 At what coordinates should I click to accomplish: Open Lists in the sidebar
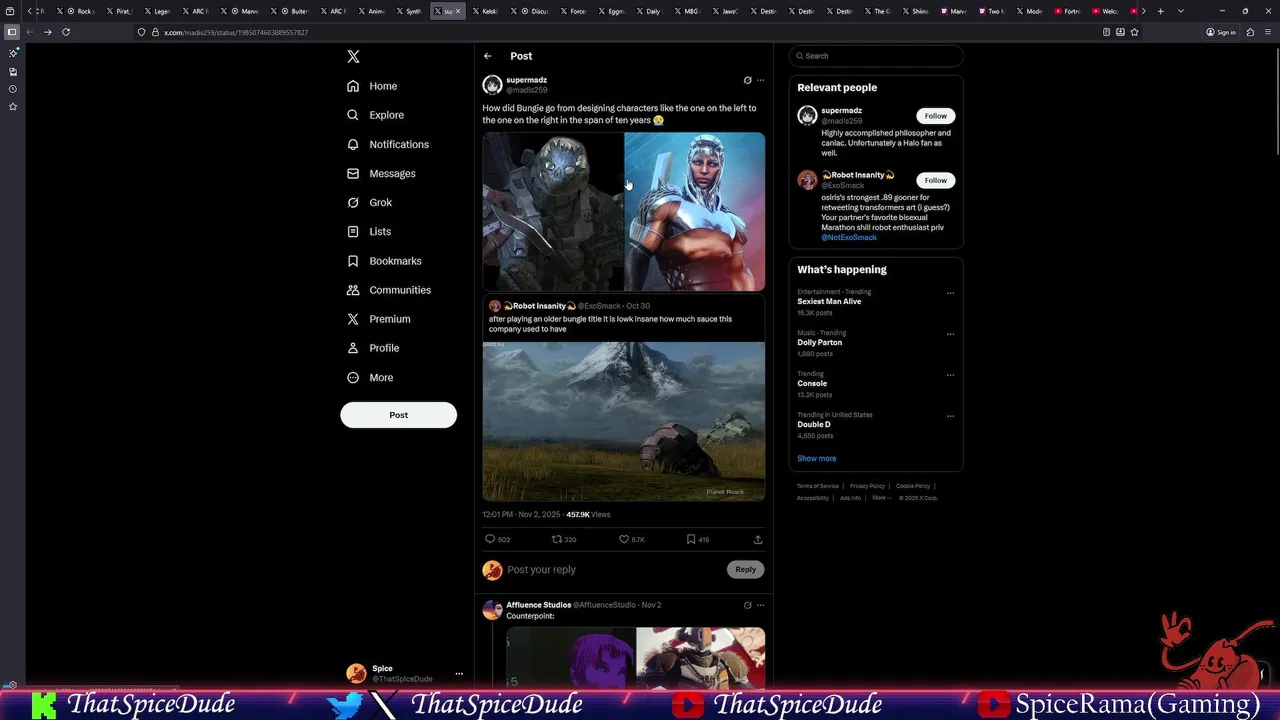coord(369,231)
